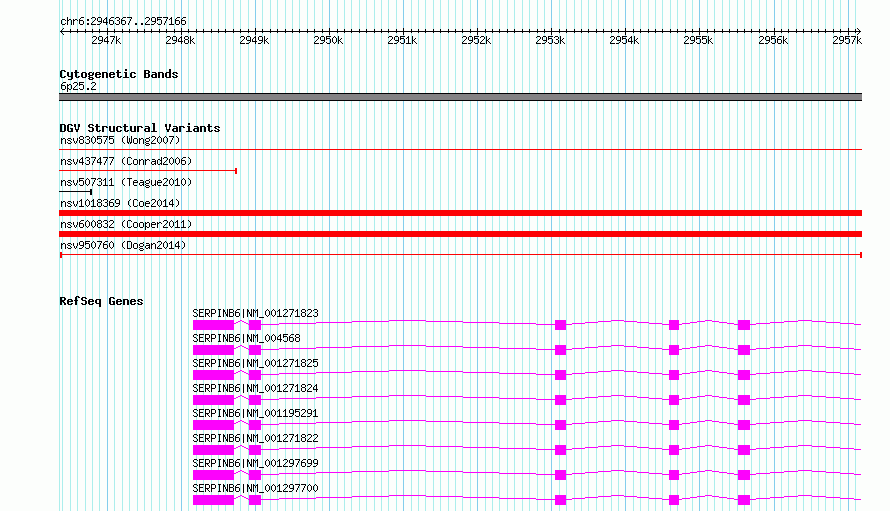
Task: Click the 2950k ruler position
Action: [328, 40]
